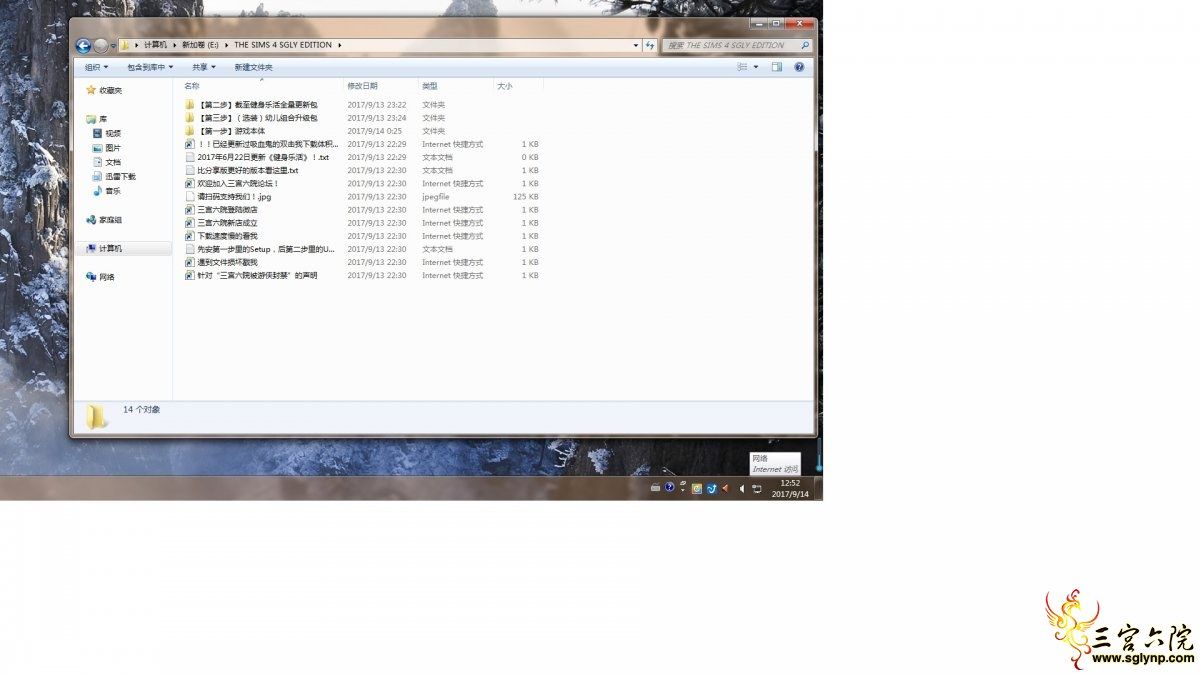This screenshot has height=675, width=1200.
Task: Click THE SIMS 4 SGLY EDITION breadcrumb segment
Action: pyautogui.click(x=284, y=45)
